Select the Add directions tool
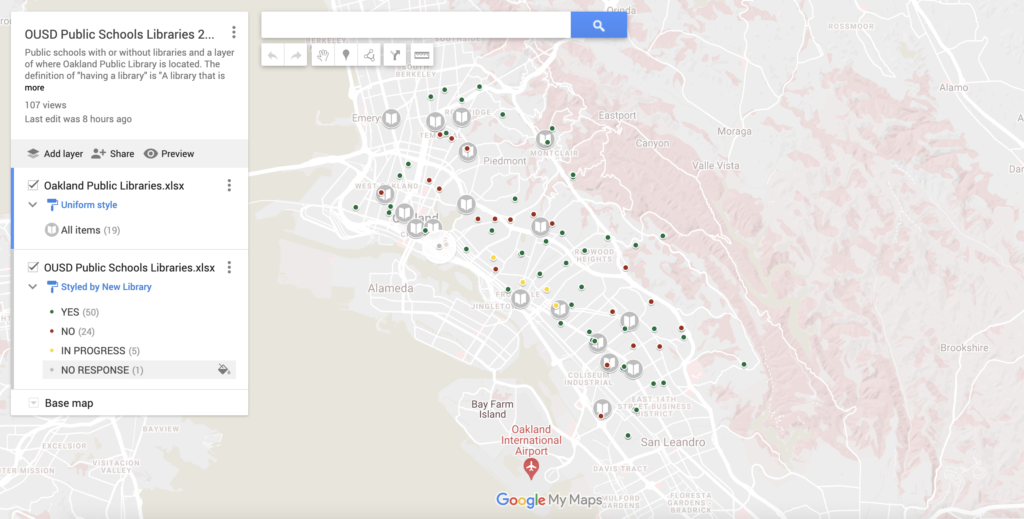This screenshot has height=519, width=1024. [x=394, y=55]
